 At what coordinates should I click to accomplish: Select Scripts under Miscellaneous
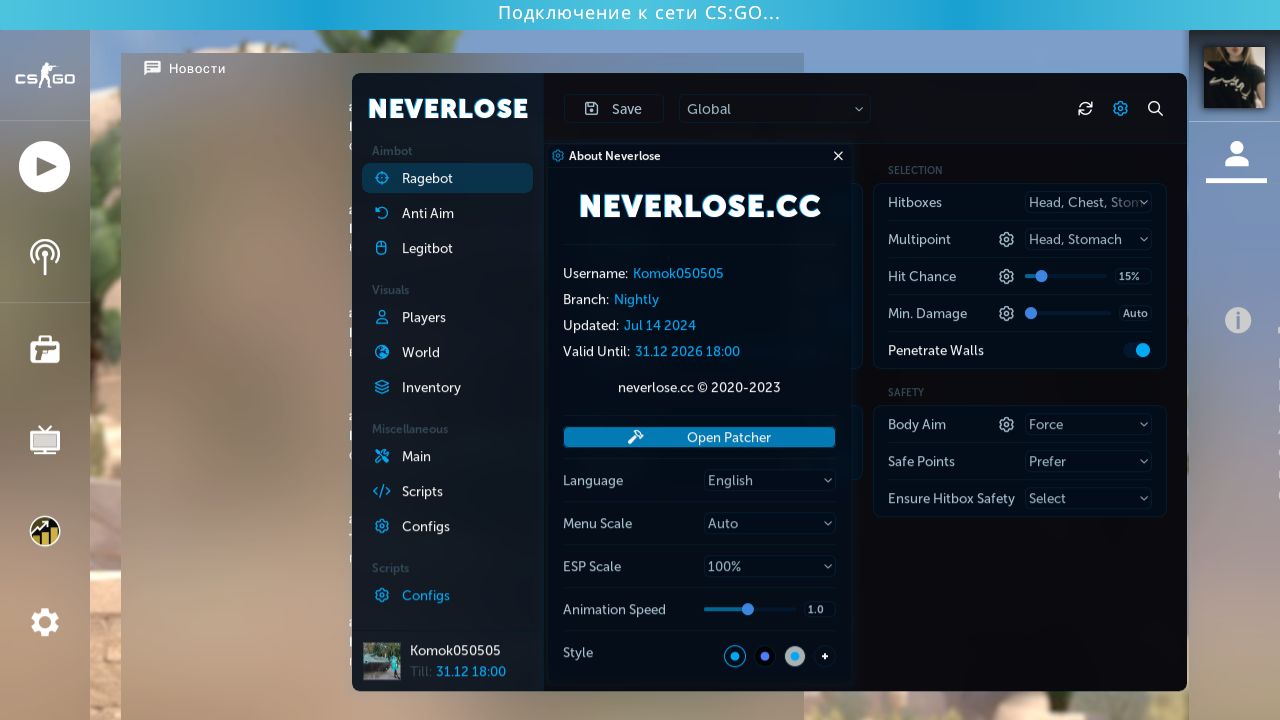[x=447, y=491]
